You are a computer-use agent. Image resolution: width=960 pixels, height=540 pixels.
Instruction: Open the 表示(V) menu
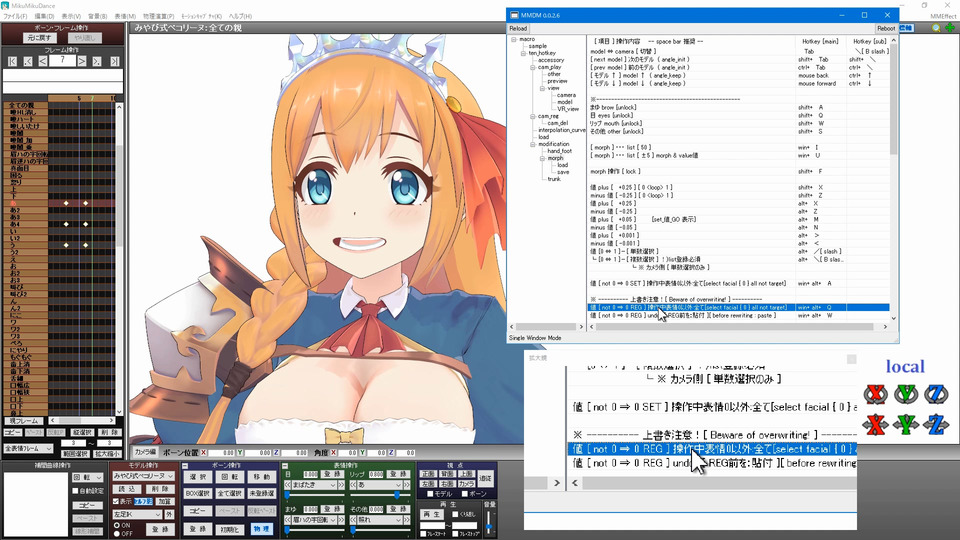pos(71,17)
